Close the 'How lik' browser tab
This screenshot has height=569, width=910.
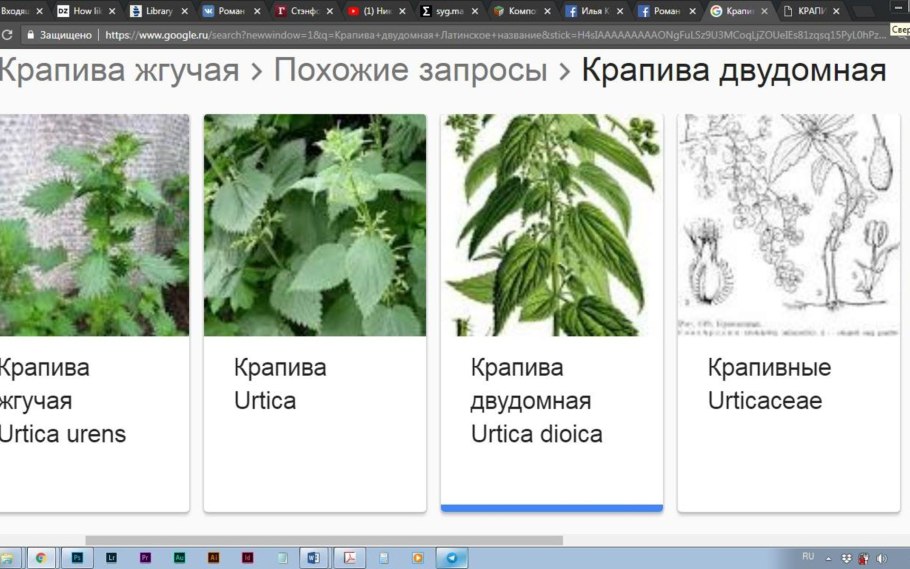(112, 11)
